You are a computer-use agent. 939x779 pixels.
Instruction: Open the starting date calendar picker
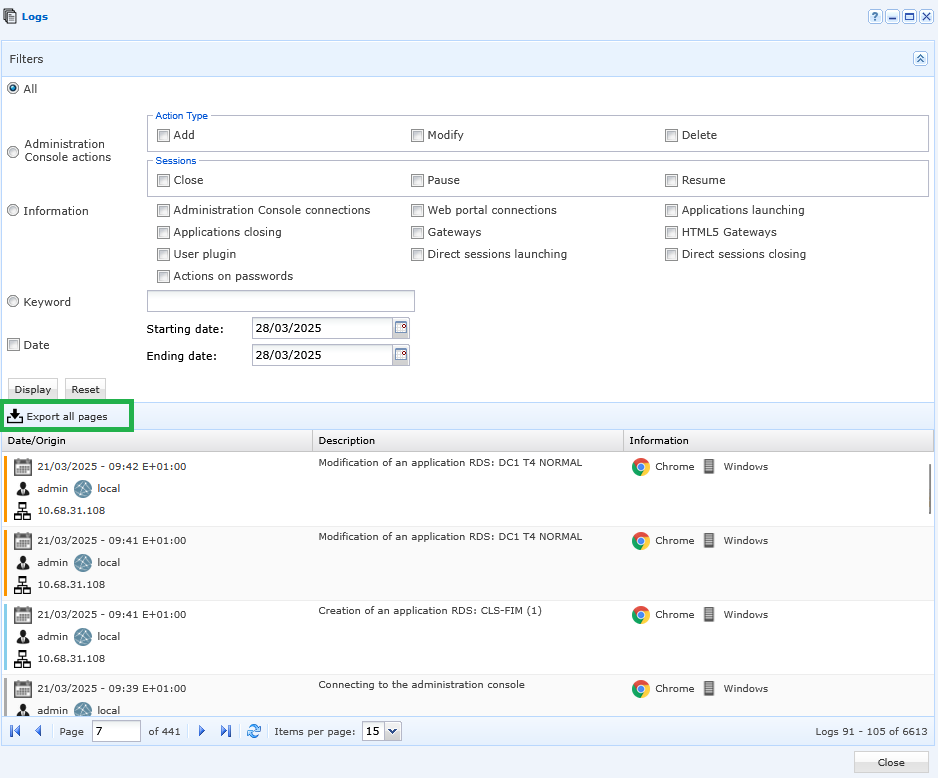point(401,328)
